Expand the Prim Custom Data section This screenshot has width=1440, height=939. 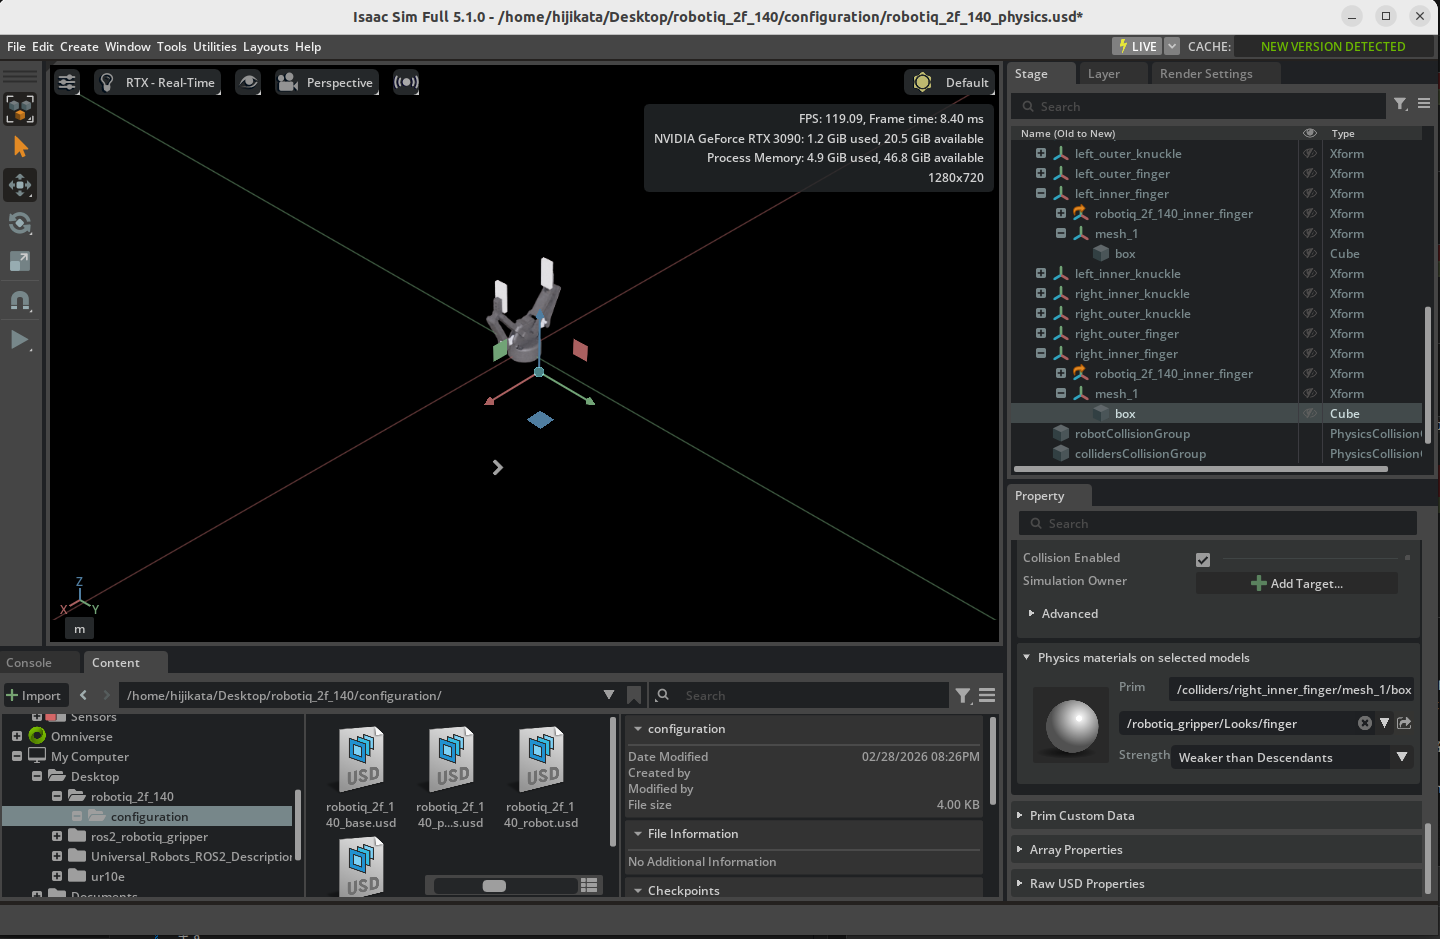tap(1081, 816)
